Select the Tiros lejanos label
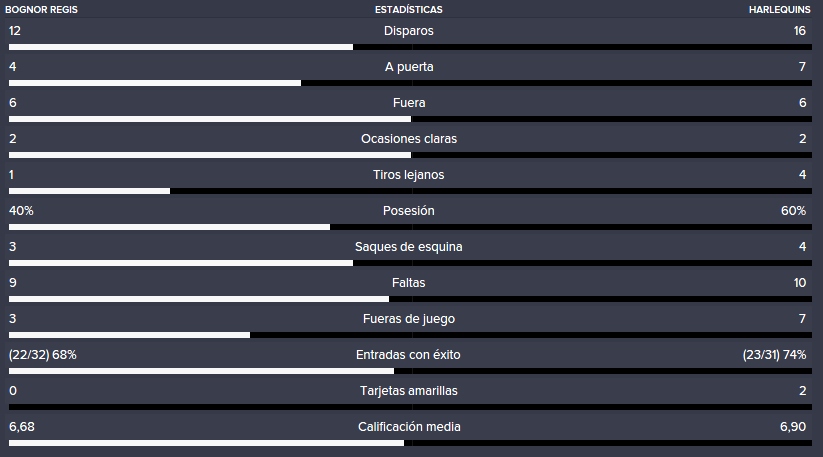This screenshot has width=823, height=457. click(408, 175)
